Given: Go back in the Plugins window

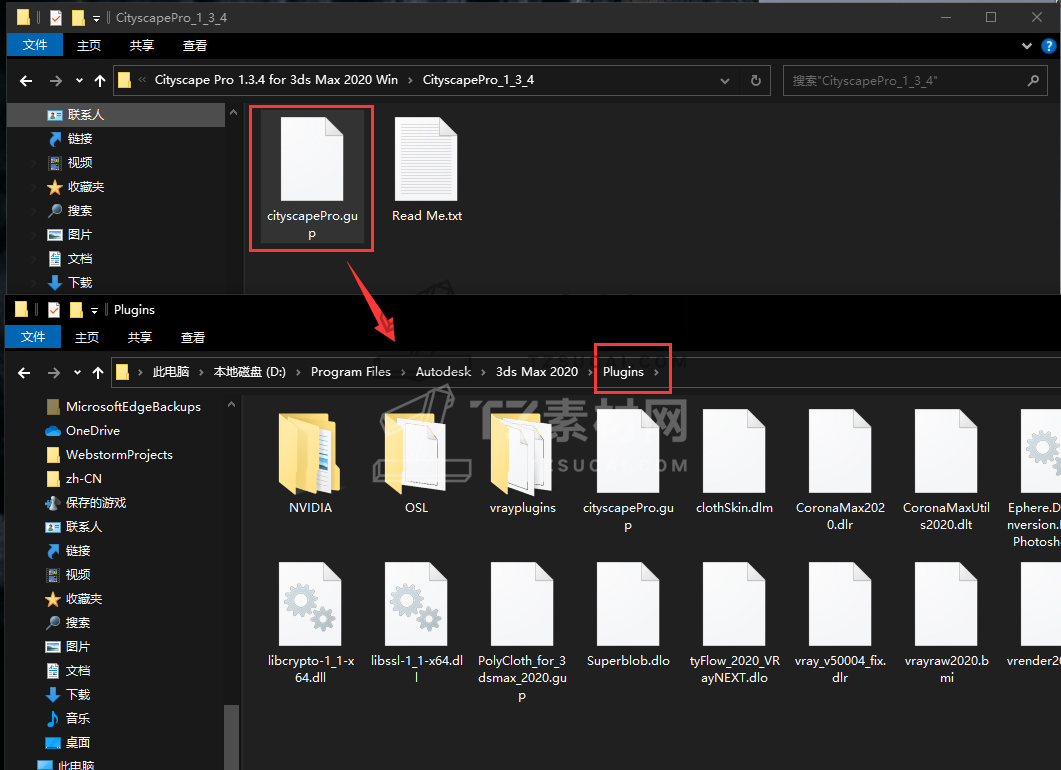Looking at the screenshot, I should [24, 372].
